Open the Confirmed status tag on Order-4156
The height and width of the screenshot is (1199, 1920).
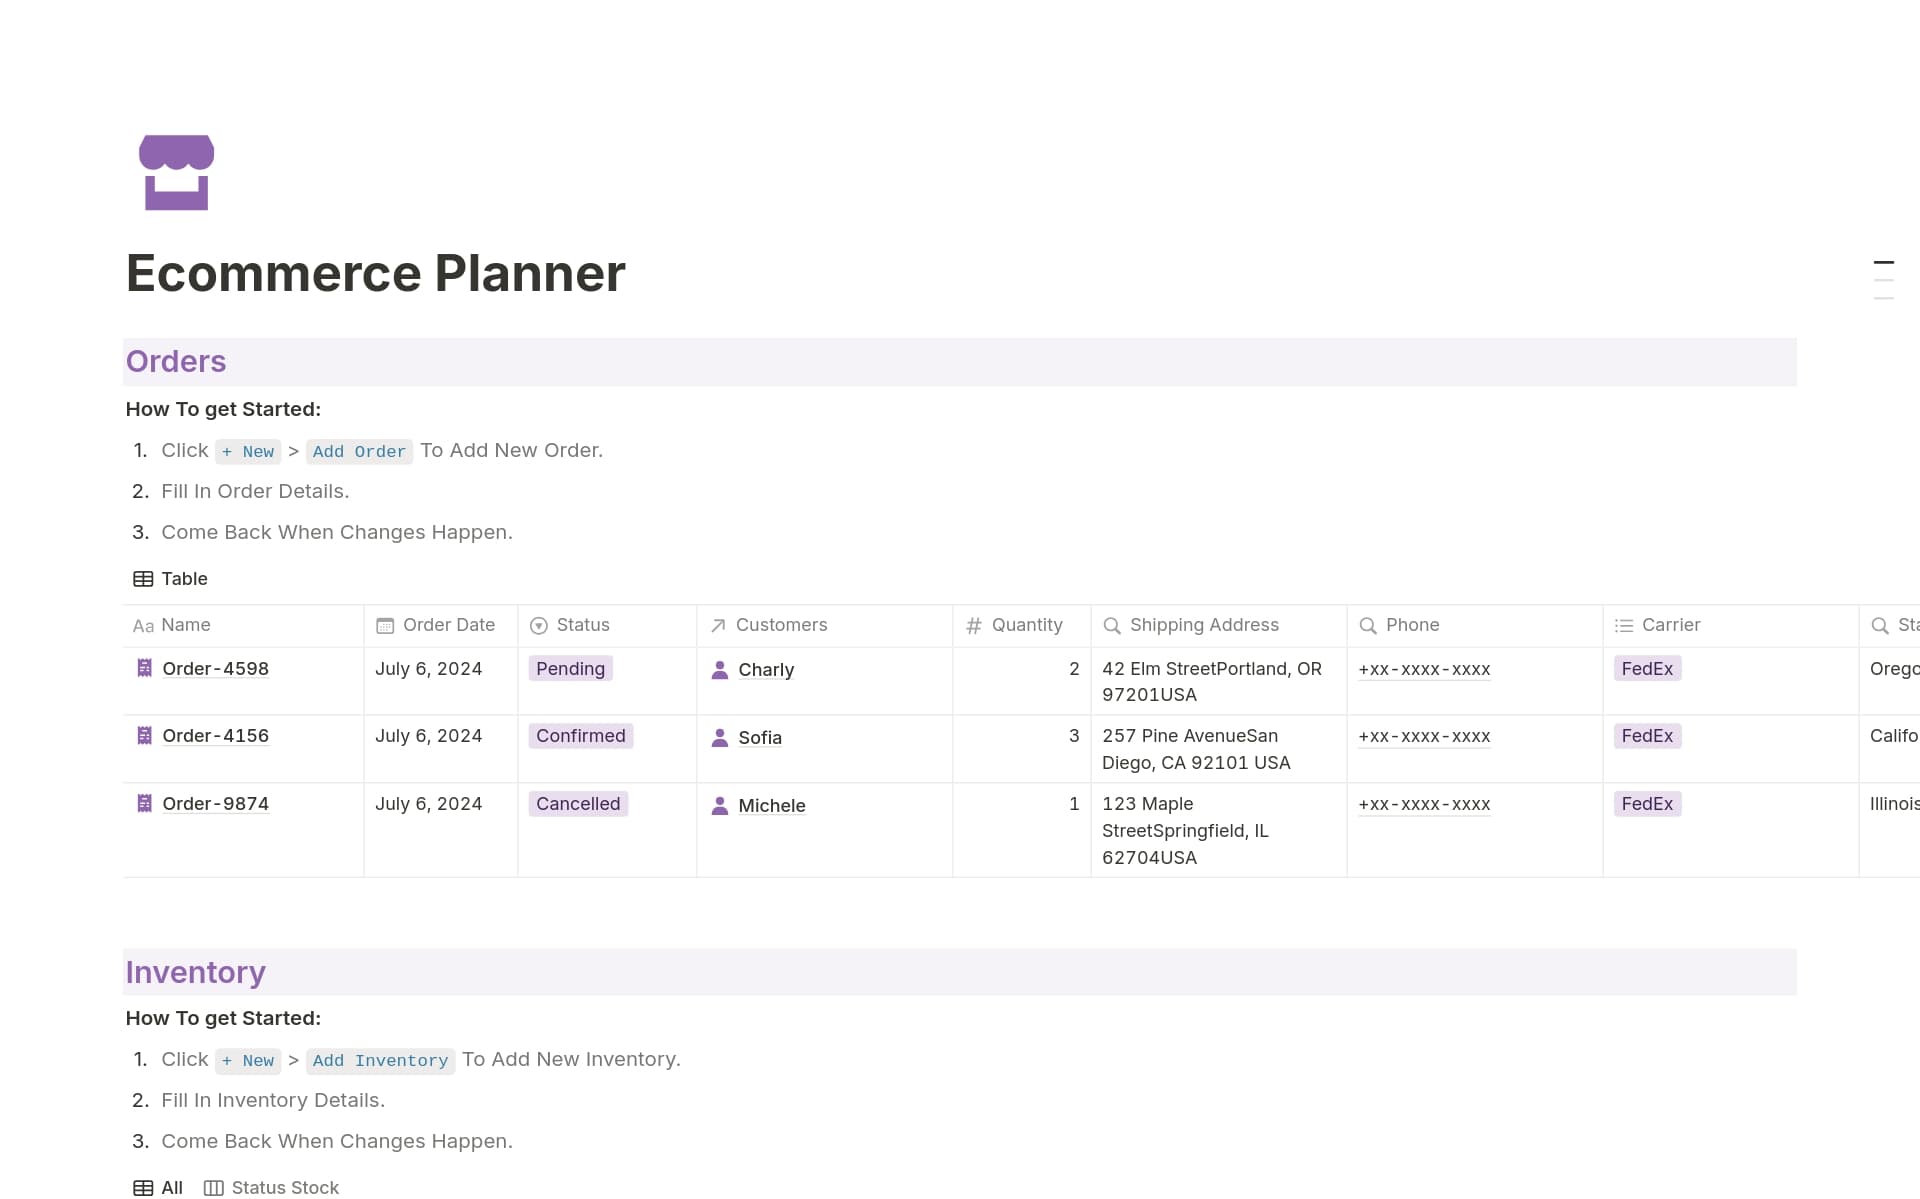pos(580,735)
